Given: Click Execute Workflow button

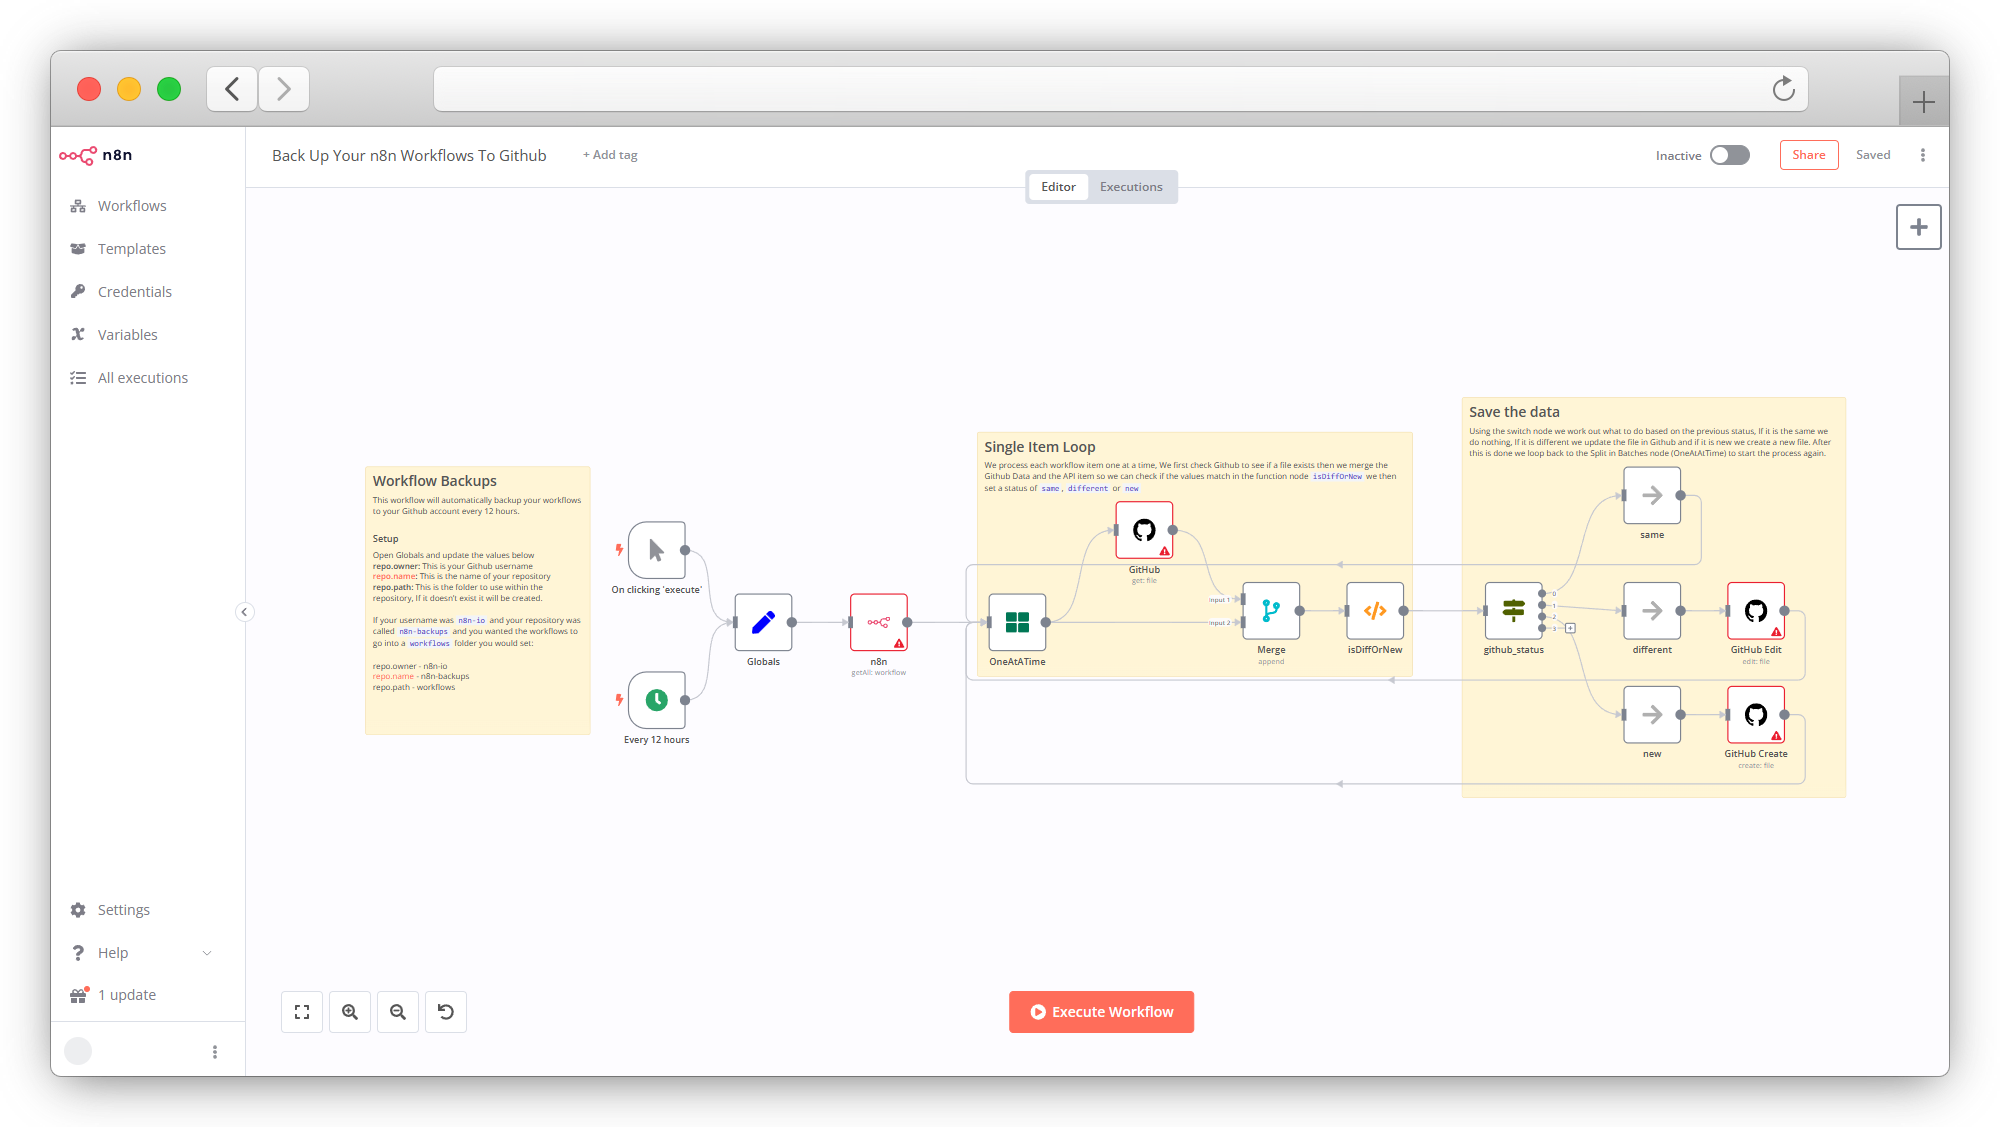Looking at the screenshot, I should [x=1101, y=1012].
